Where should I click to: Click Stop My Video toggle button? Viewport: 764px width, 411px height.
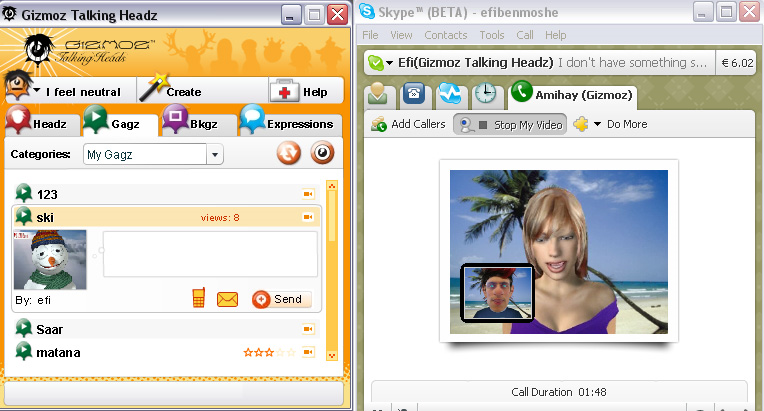[x=510, y=124]
